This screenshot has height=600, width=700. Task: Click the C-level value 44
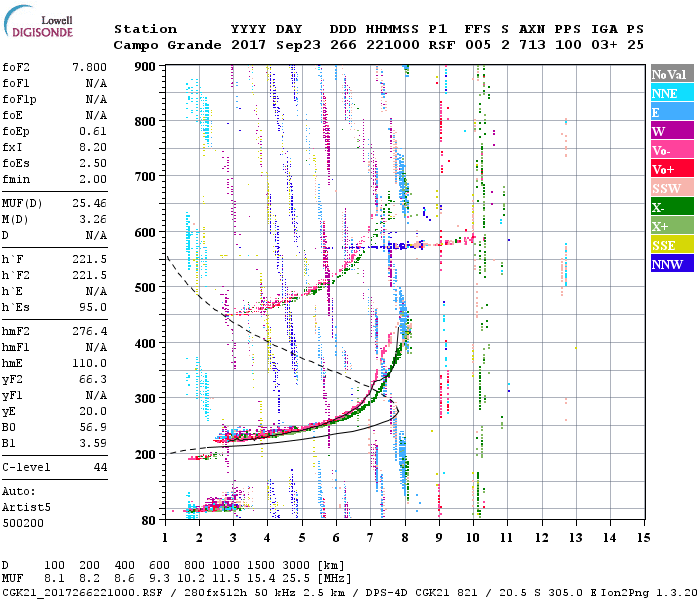pyautogui.click(x=100, y=467)
